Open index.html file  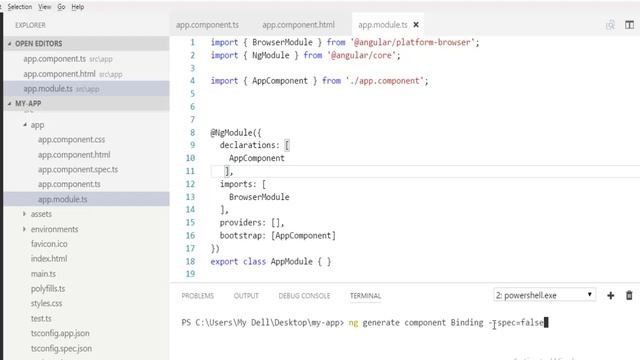(49, 259)
